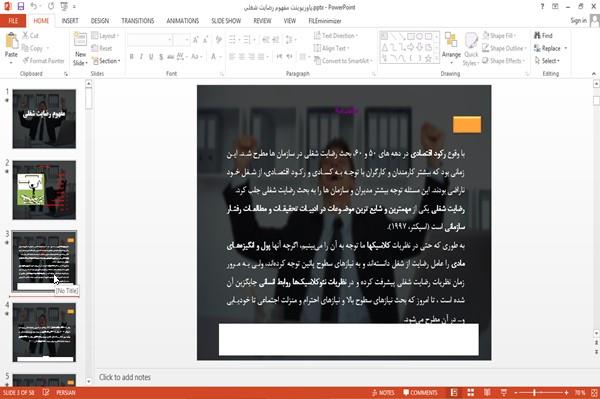Click the Undo arrow
The image size is (600, 399).
pos(34,7)
